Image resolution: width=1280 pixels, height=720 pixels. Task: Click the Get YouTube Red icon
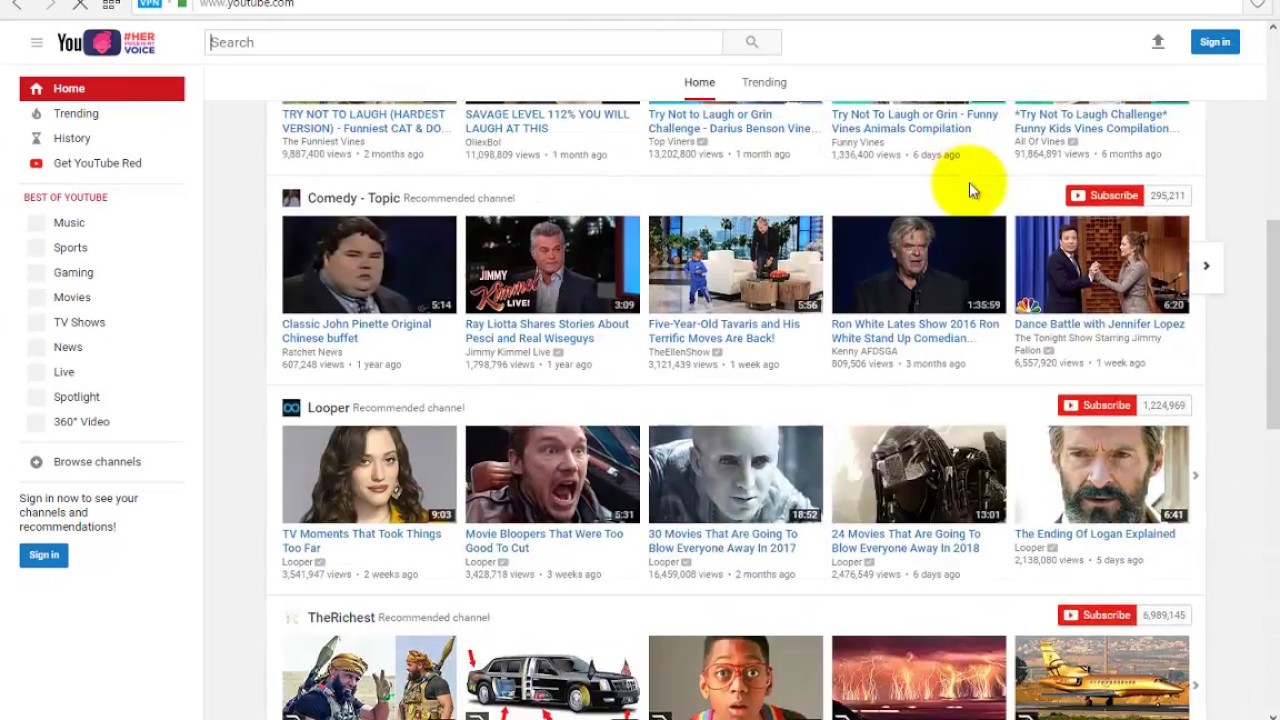pyautogui.click(x=36, y=163)
